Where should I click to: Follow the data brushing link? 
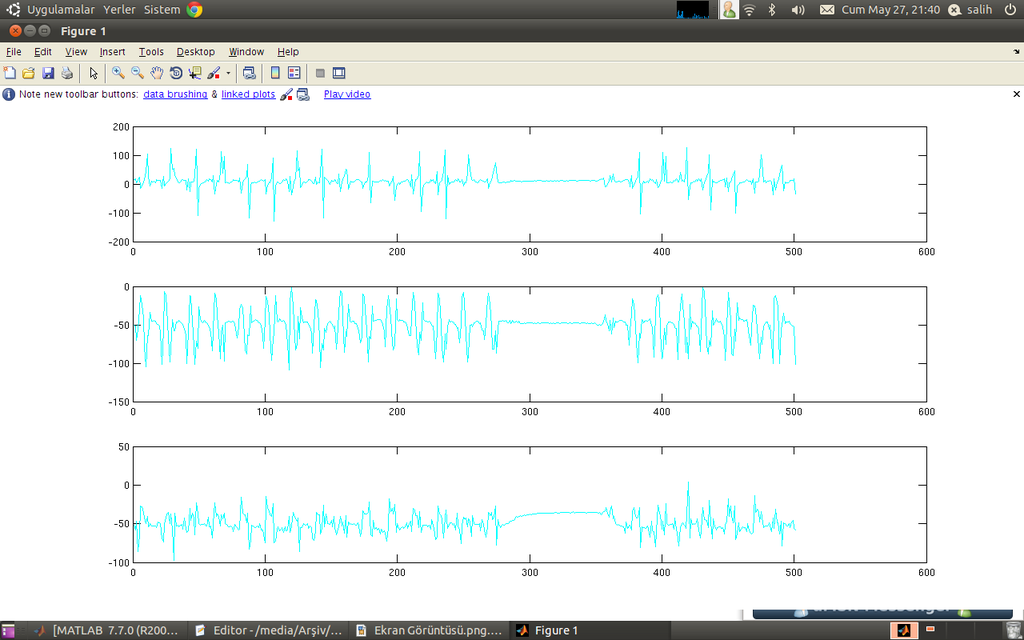(175, 94)
